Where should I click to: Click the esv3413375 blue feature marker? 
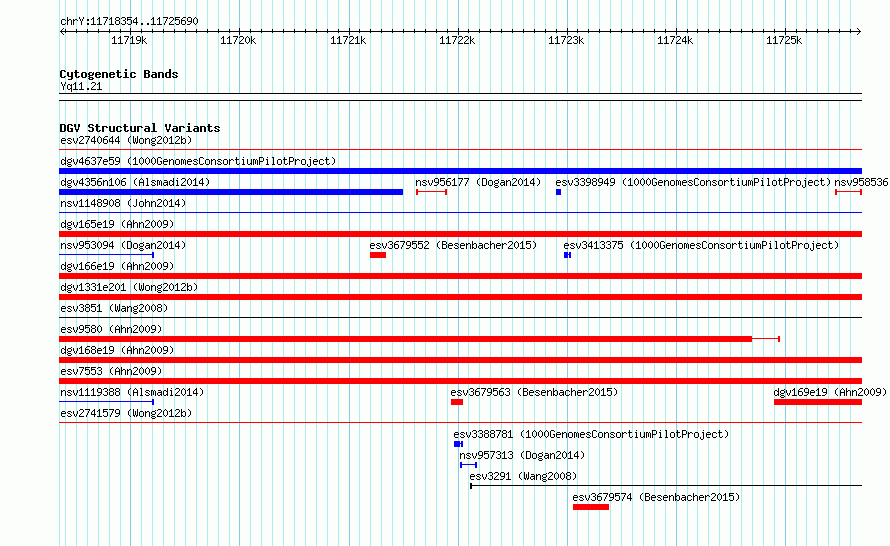point(568,255)
